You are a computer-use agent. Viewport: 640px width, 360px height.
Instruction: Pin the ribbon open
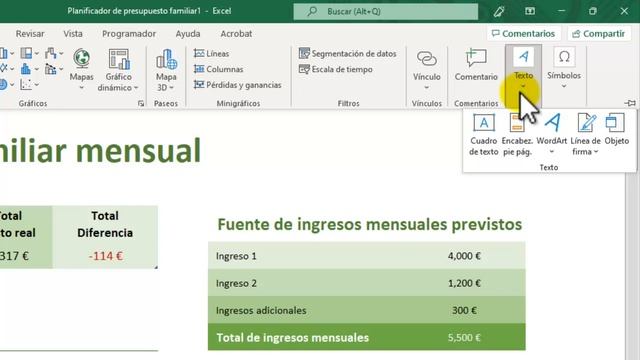click(x=630, y=103)
